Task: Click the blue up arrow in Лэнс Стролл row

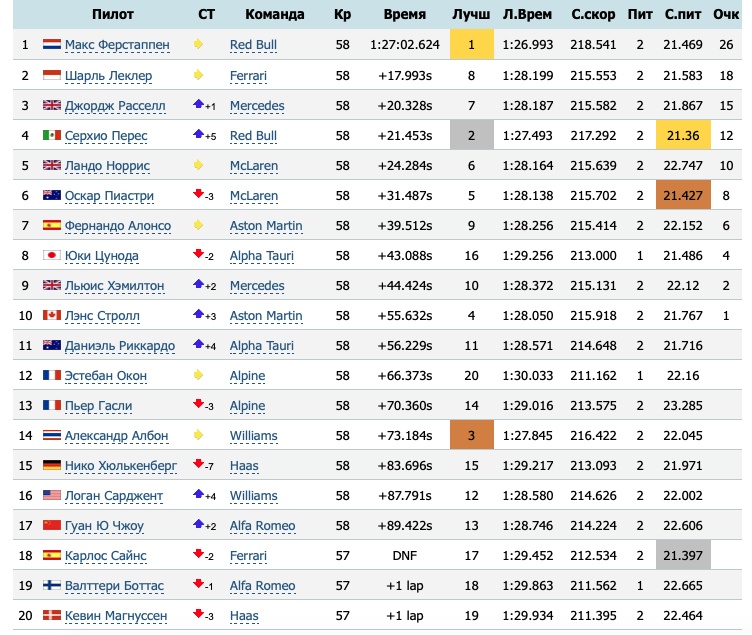Action: (x=198, y=314)
